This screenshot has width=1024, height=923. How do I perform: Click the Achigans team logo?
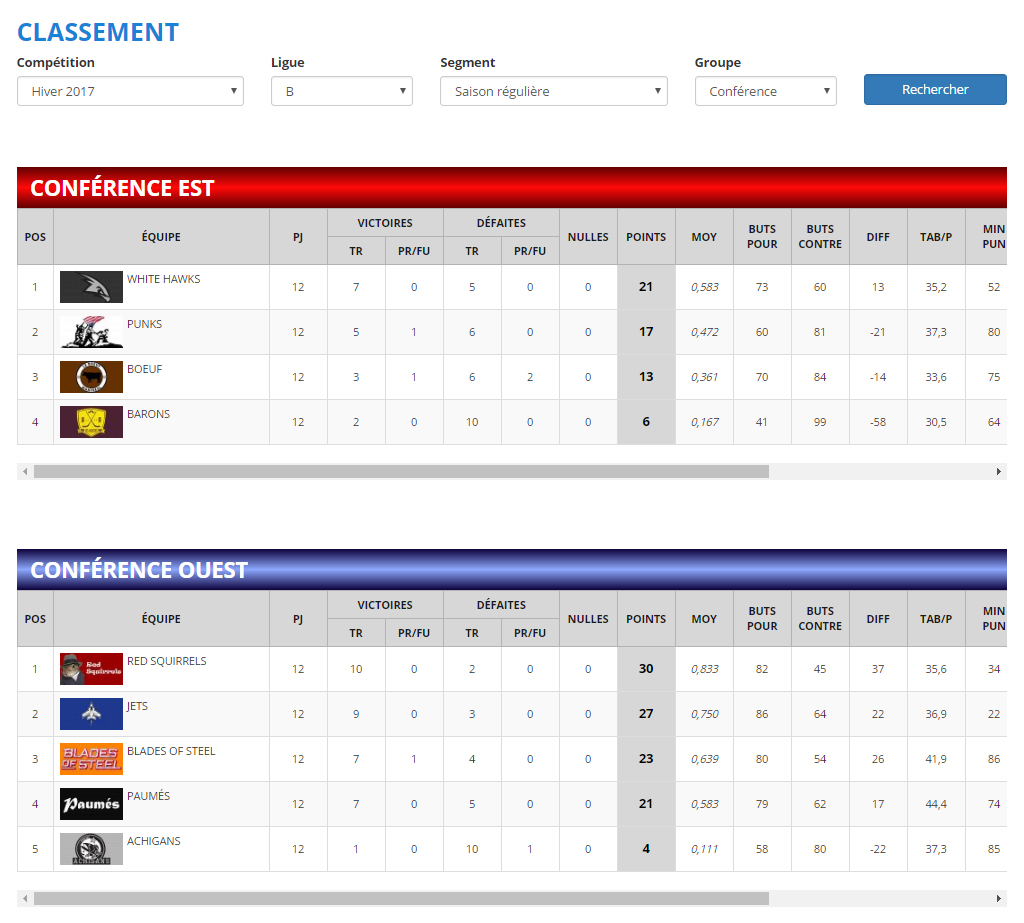[91, 849]
